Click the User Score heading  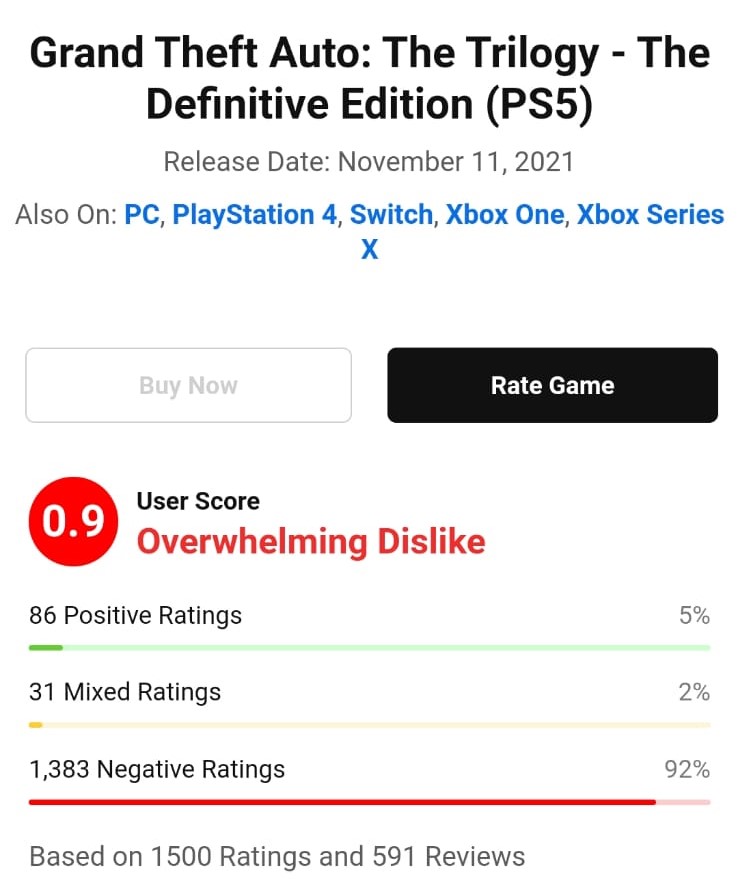click(198, 501)
